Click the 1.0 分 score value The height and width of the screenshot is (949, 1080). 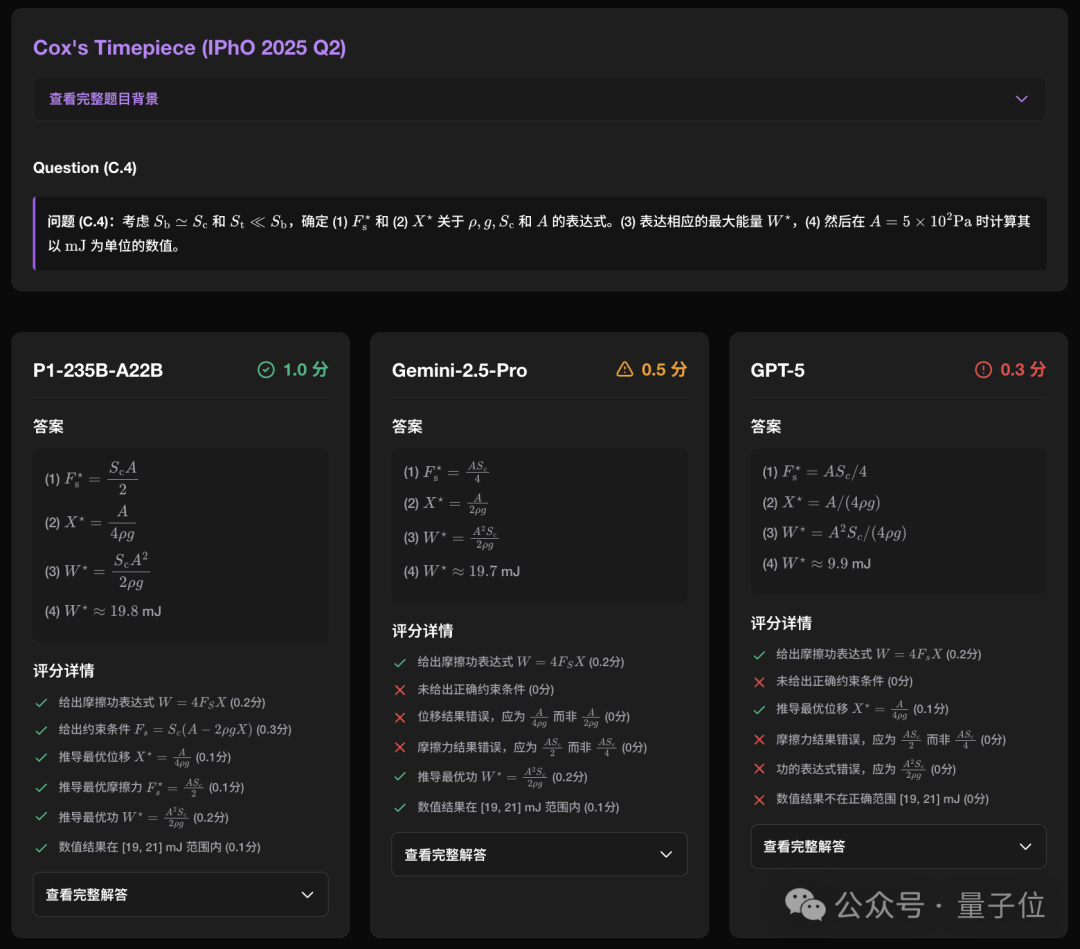[305, 369]
